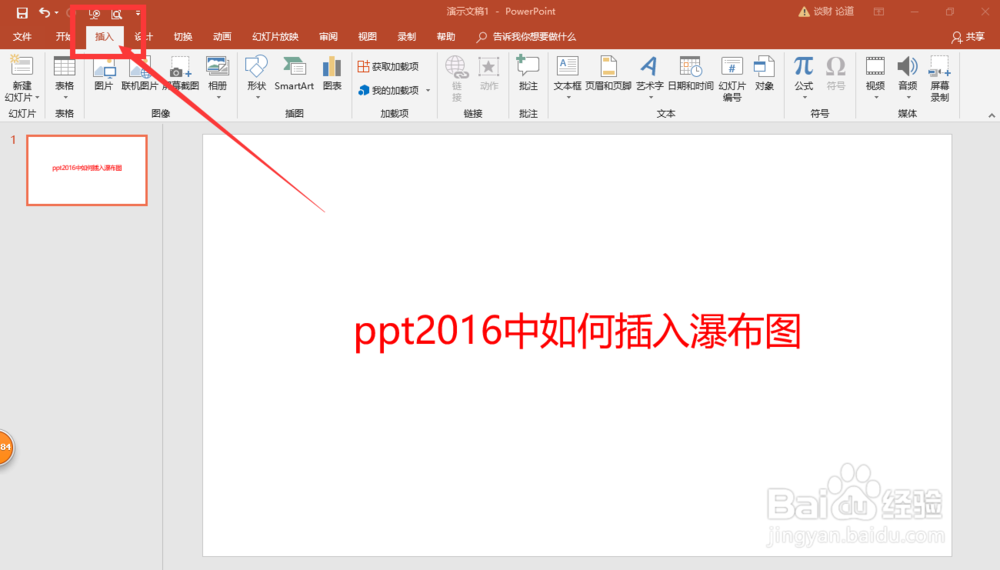The width and height of the screenshot is (1000, 570).
Task: Insert a Chart (图表)
Action: pos(332,74)
